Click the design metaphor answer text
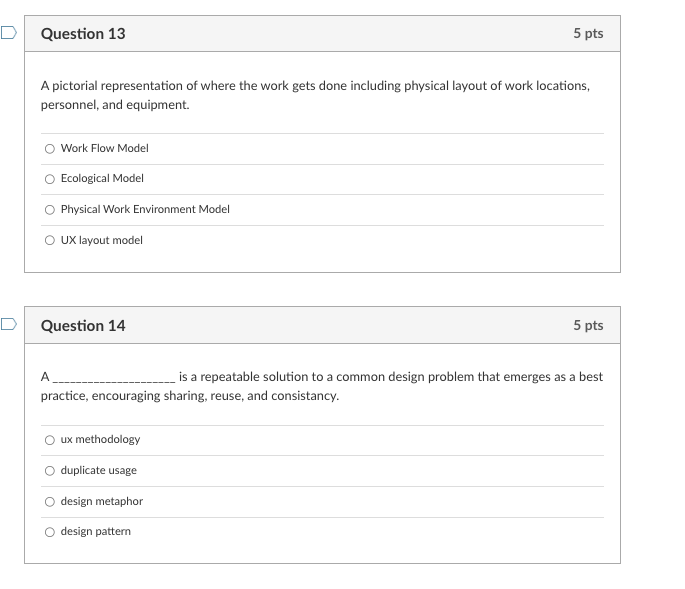Image resolution: width=685 pixels, height=589 pixels. coord(101,501)
